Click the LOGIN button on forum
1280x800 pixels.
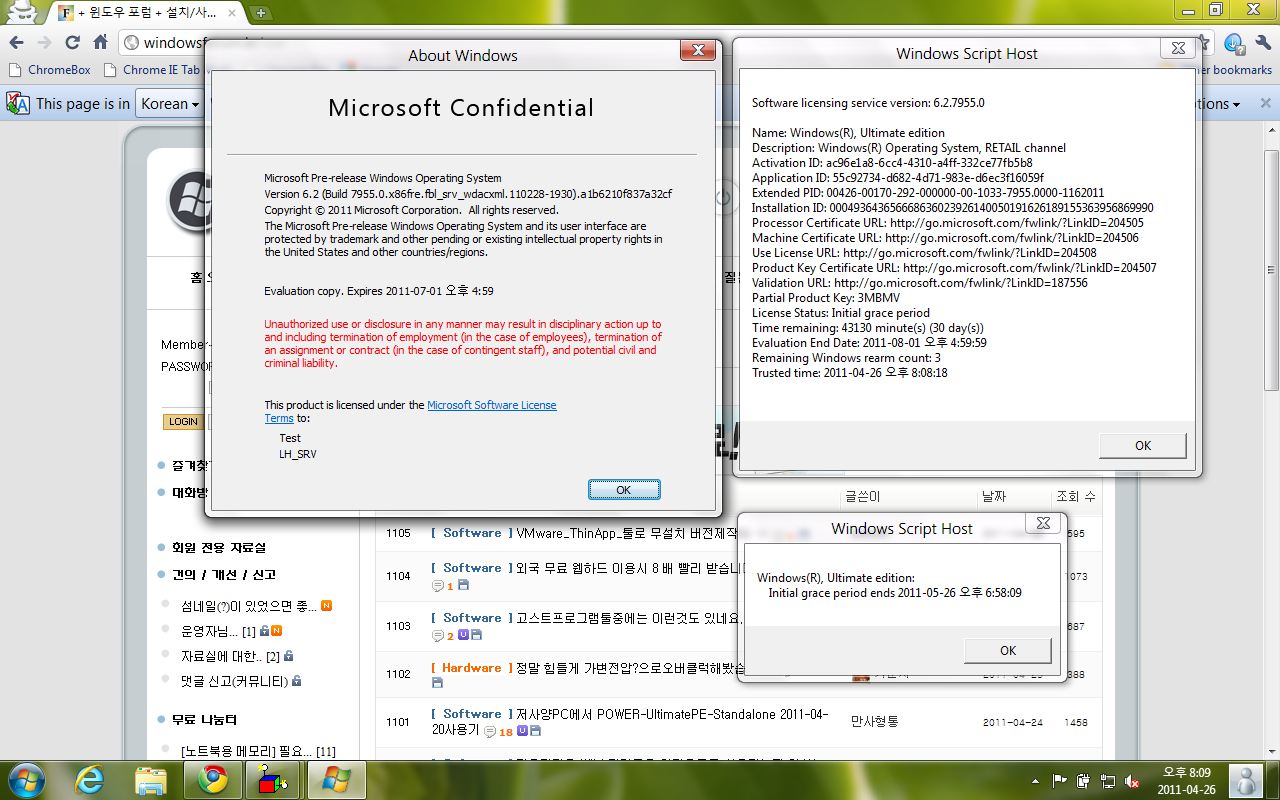click(183, 421)
